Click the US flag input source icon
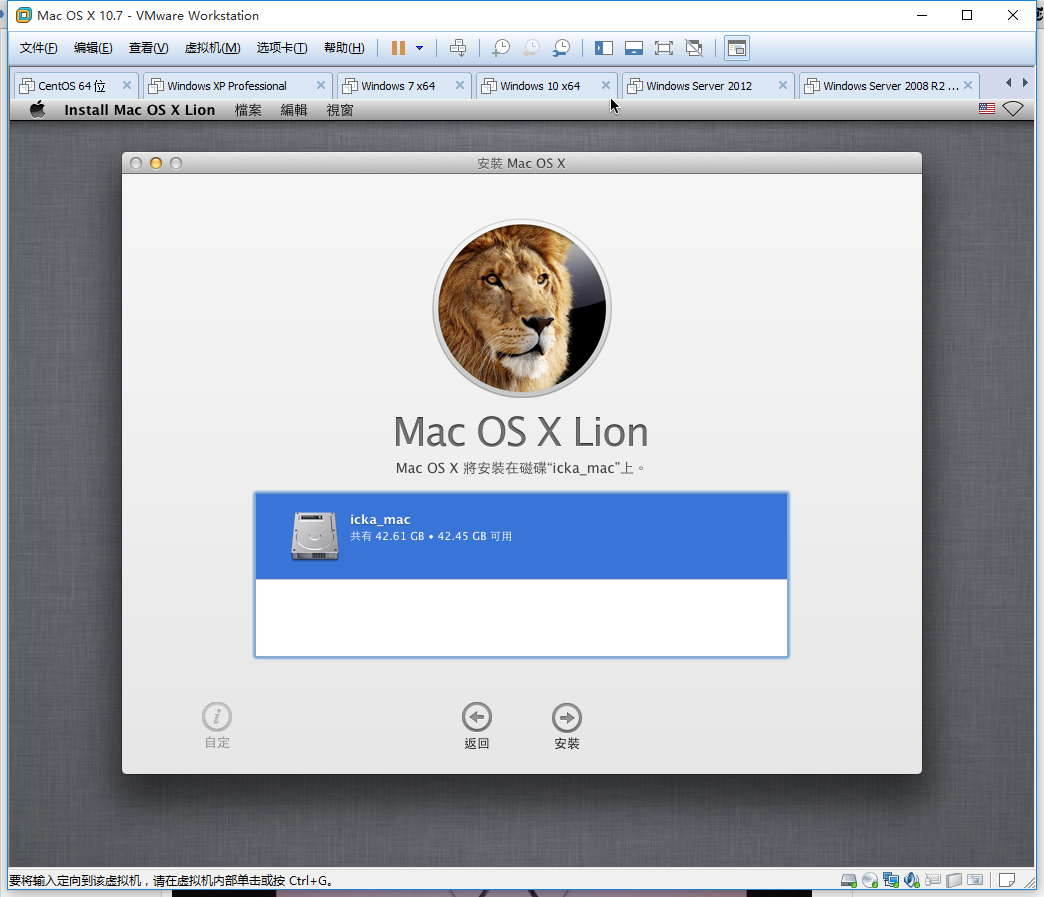 coord(987,109)
